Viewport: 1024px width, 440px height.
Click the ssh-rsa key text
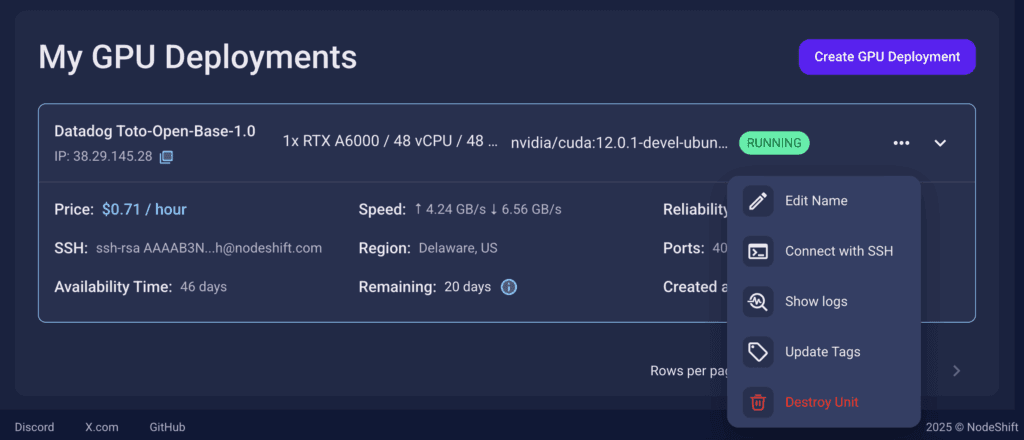(x=209, y=248)
